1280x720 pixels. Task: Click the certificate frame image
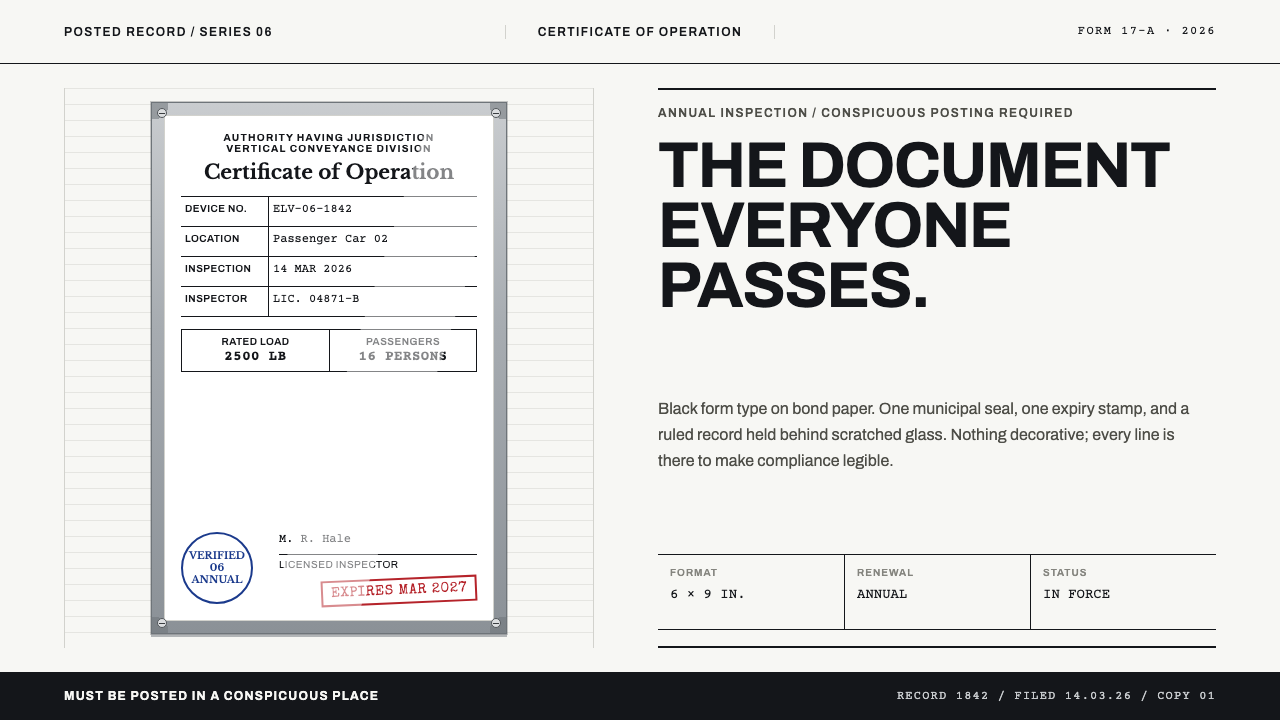pyautogui.click(x=329, y=368)
